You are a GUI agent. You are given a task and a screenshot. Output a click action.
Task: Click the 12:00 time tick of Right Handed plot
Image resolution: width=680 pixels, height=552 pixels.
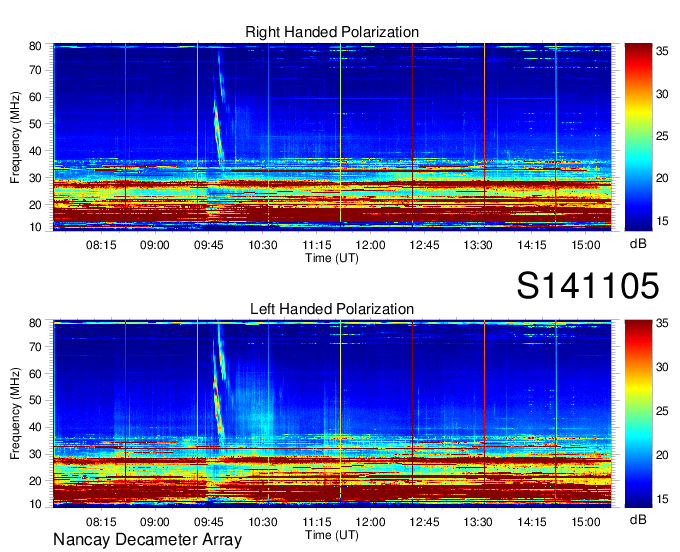[x=370, y=245]
